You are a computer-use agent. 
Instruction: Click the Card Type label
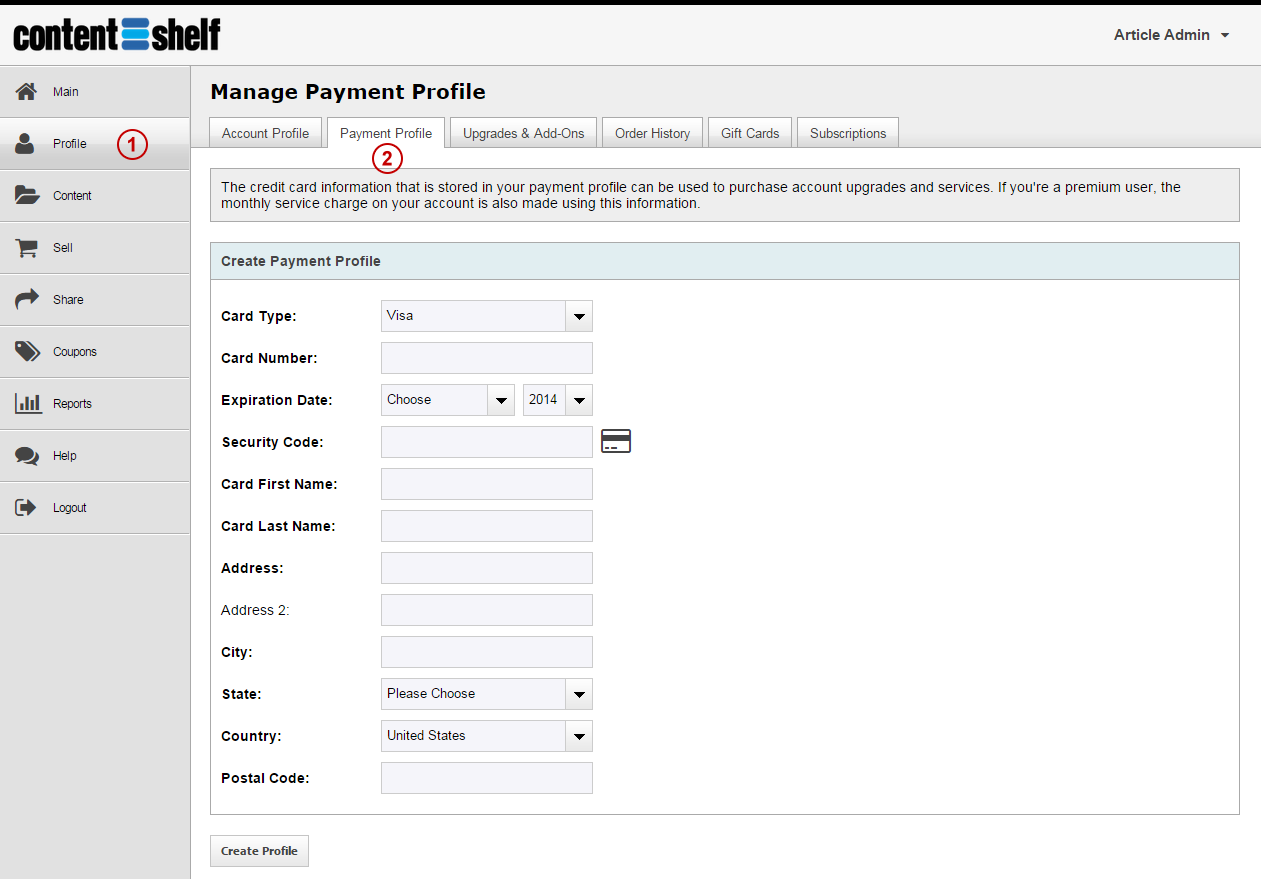[x=259, y=316]
